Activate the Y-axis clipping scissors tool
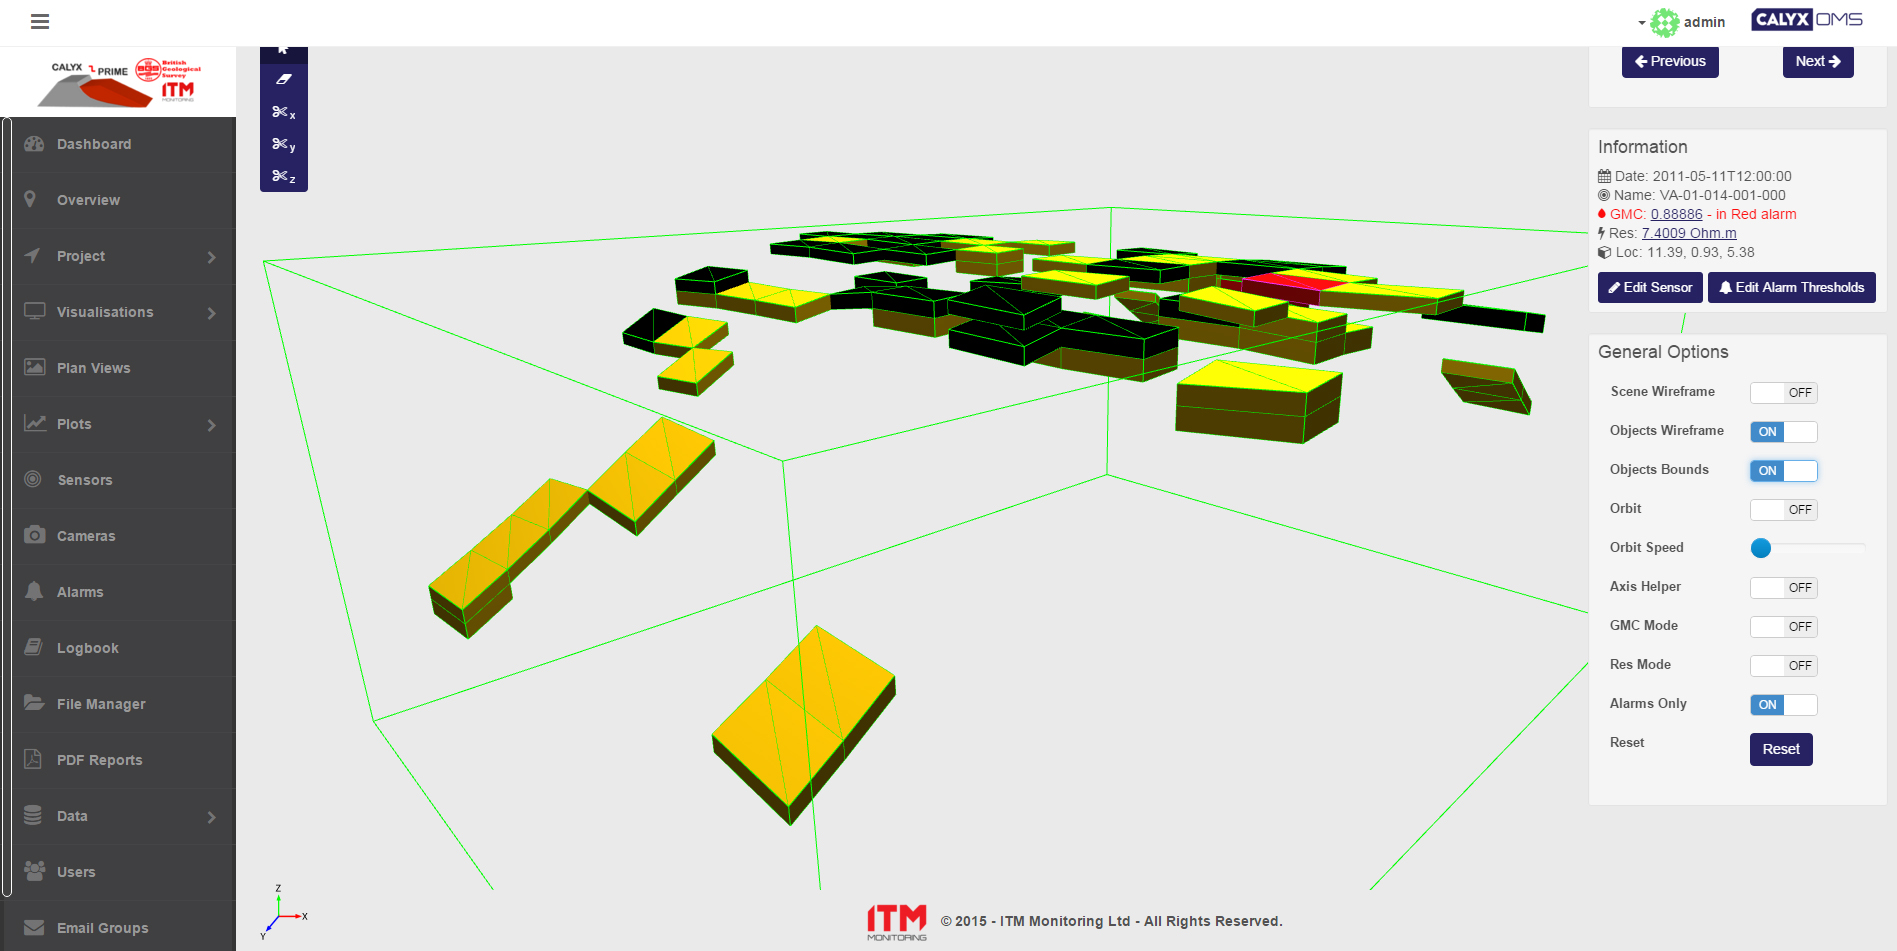 [x=284, y=144]
